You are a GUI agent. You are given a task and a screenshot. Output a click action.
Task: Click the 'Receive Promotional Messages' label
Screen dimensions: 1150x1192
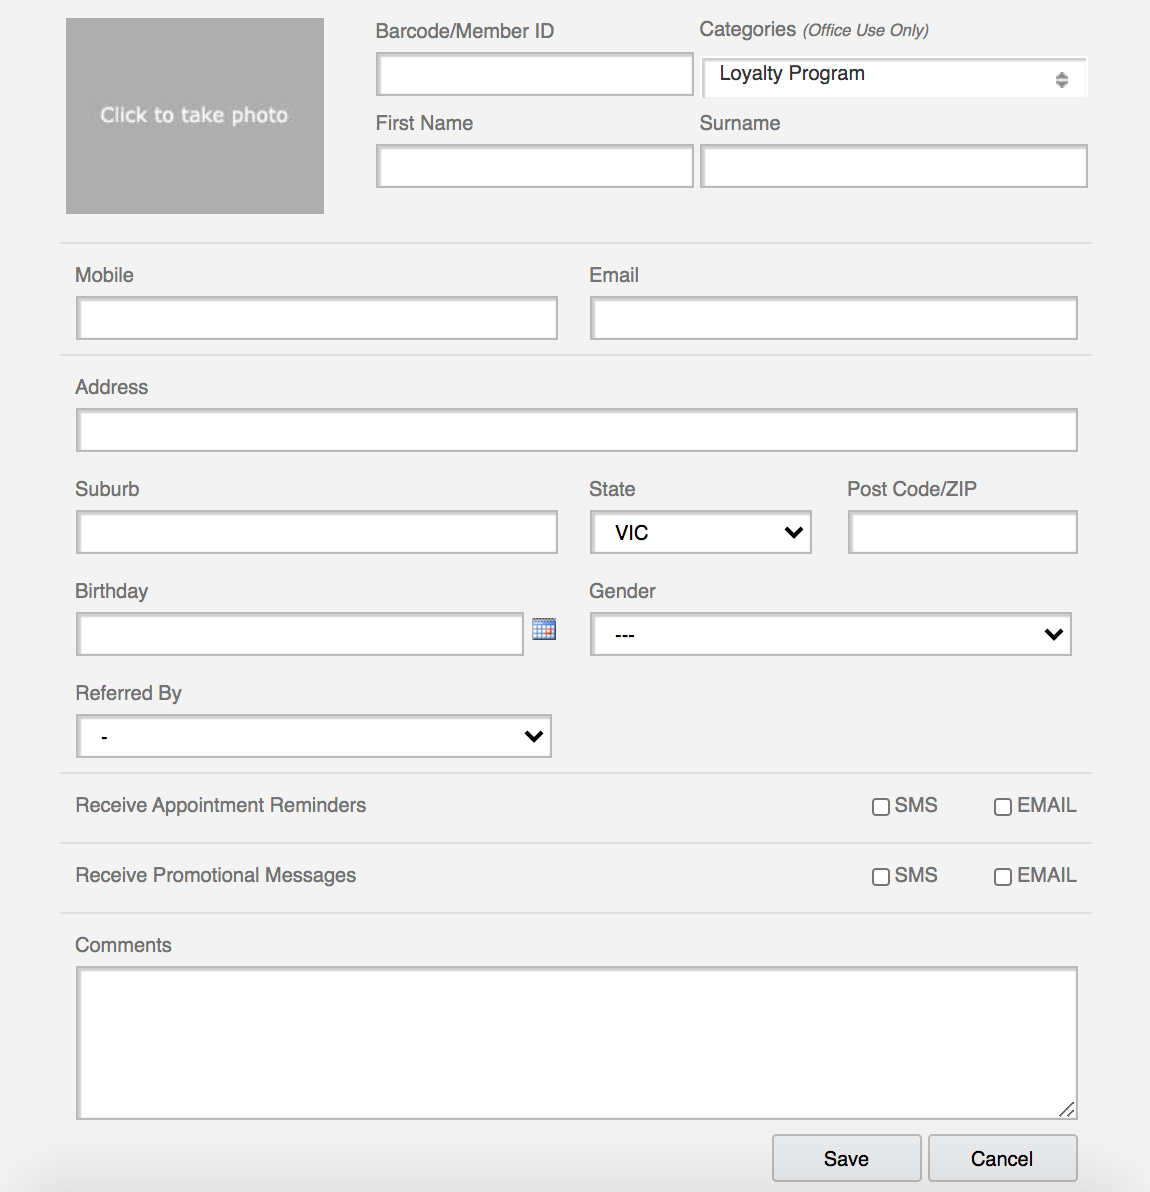coord(215,875)
